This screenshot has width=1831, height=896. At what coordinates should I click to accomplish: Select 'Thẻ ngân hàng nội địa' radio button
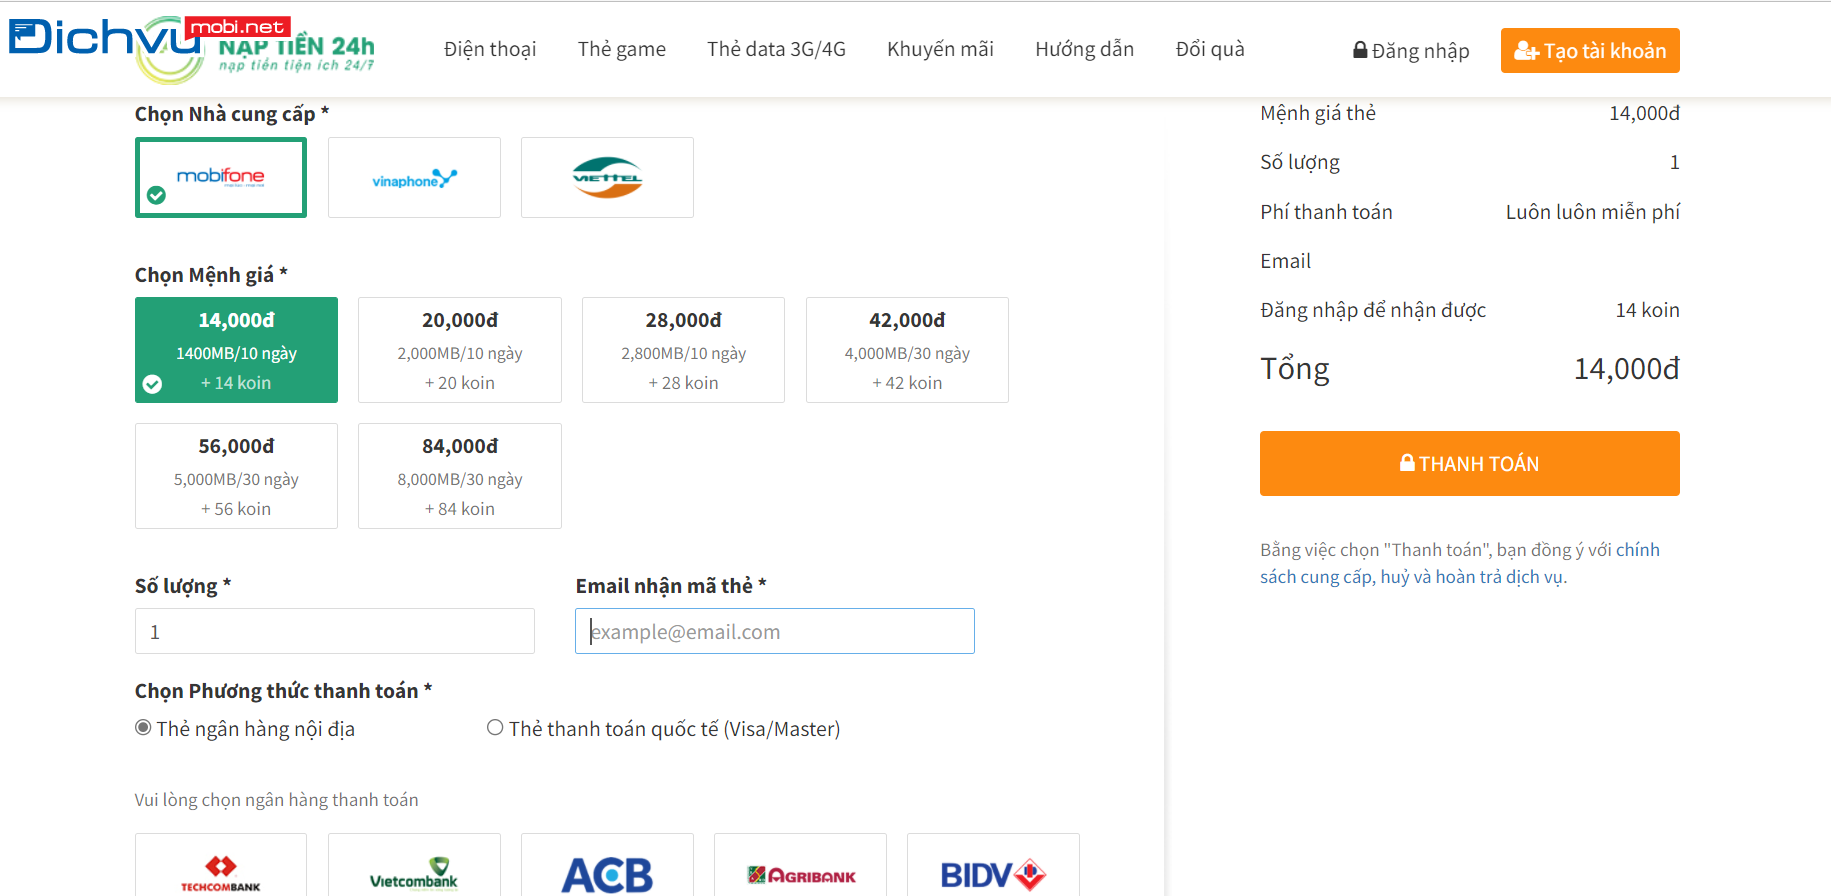pyautogui.click(x=144, y=728)
